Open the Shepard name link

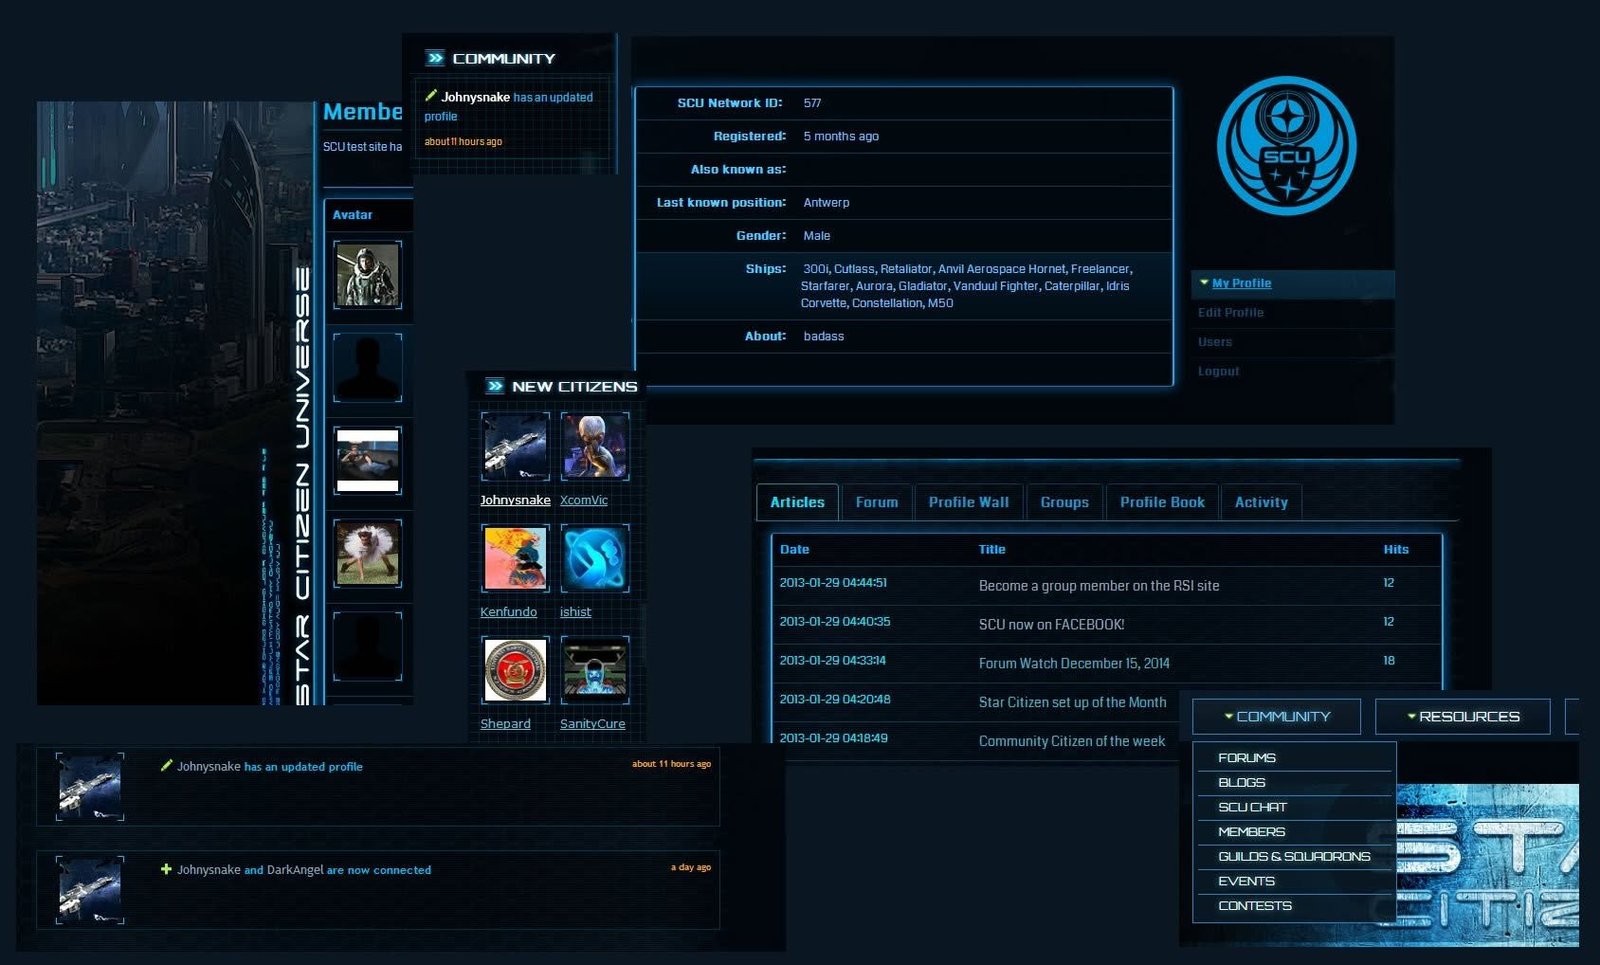click(x=505, y=724)
